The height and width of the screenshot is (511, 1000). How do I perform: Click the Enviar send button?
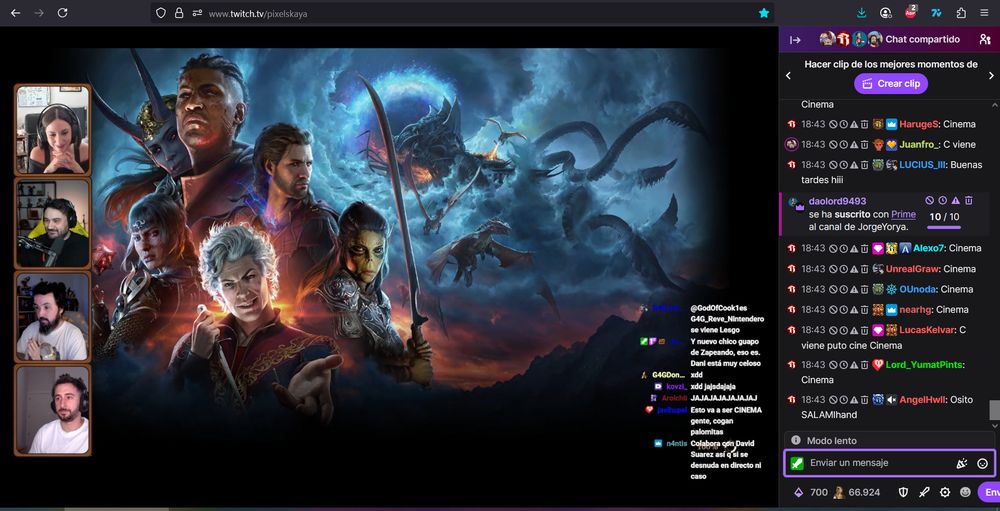tap(989, 492)
